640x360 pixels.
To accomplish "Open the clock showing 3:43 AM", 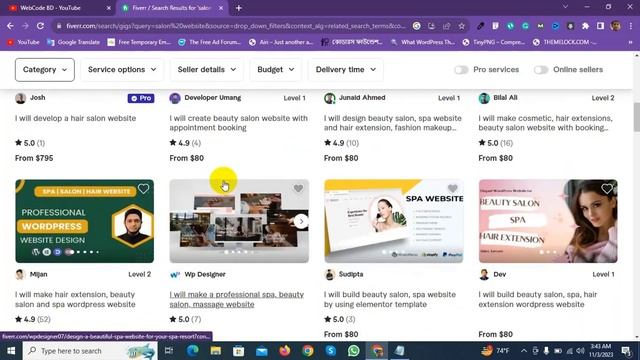I will pos(602,351).
